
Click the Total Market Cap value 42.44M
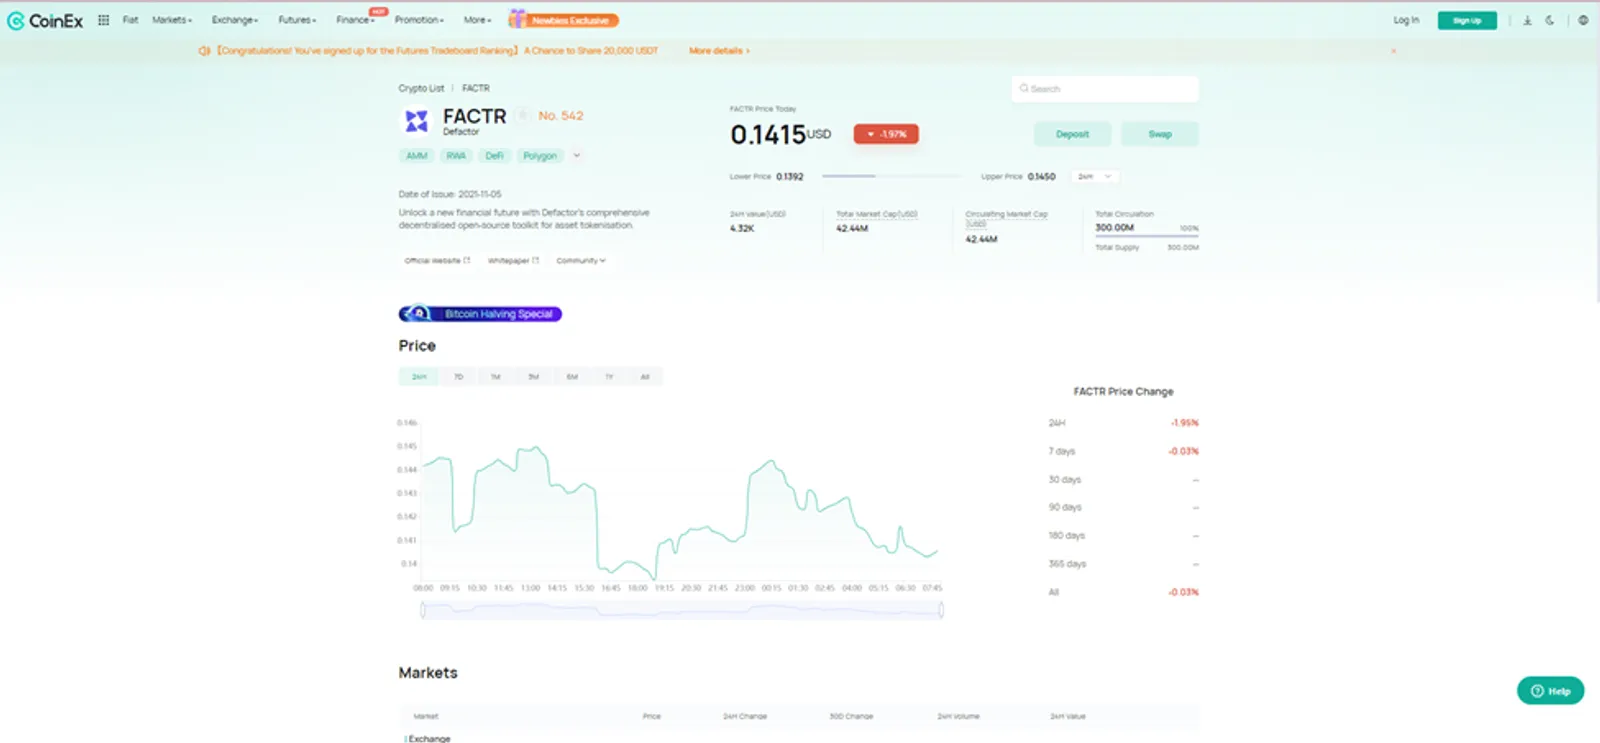852,229
